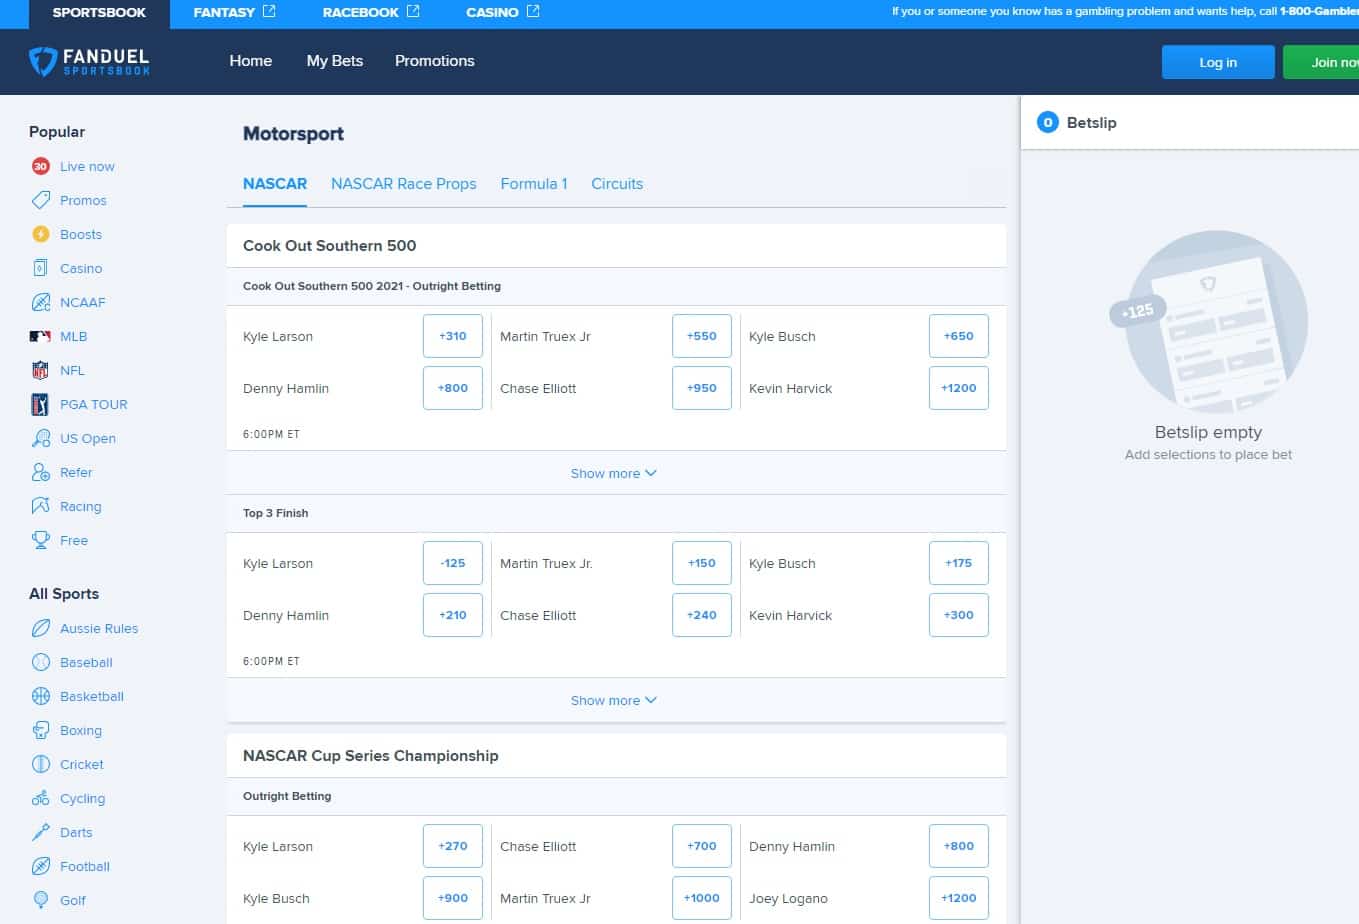Screen dimensions: 1359x924
Task: Choose Kyle Busch +175 Top 3
Action: tap(959, 563)
